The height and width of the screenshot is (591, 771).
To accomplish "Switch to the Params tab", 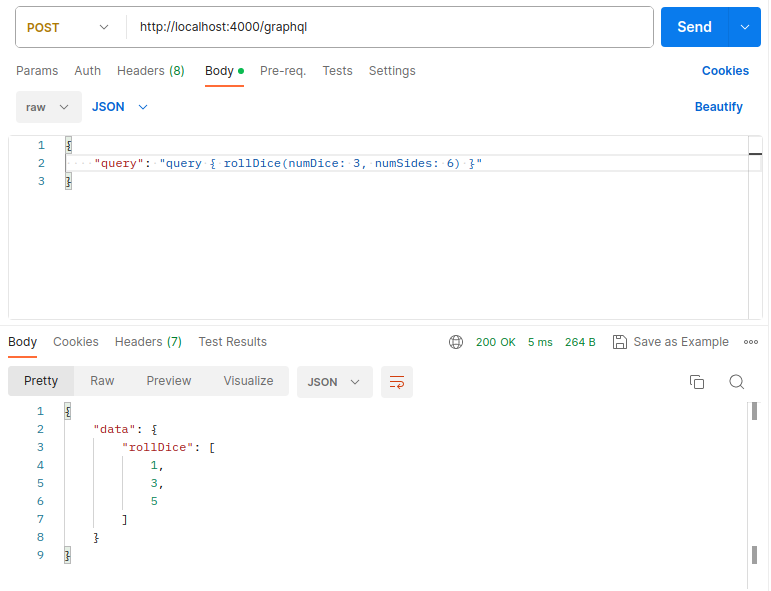I will pyautogui.click(x=37, y=71).
